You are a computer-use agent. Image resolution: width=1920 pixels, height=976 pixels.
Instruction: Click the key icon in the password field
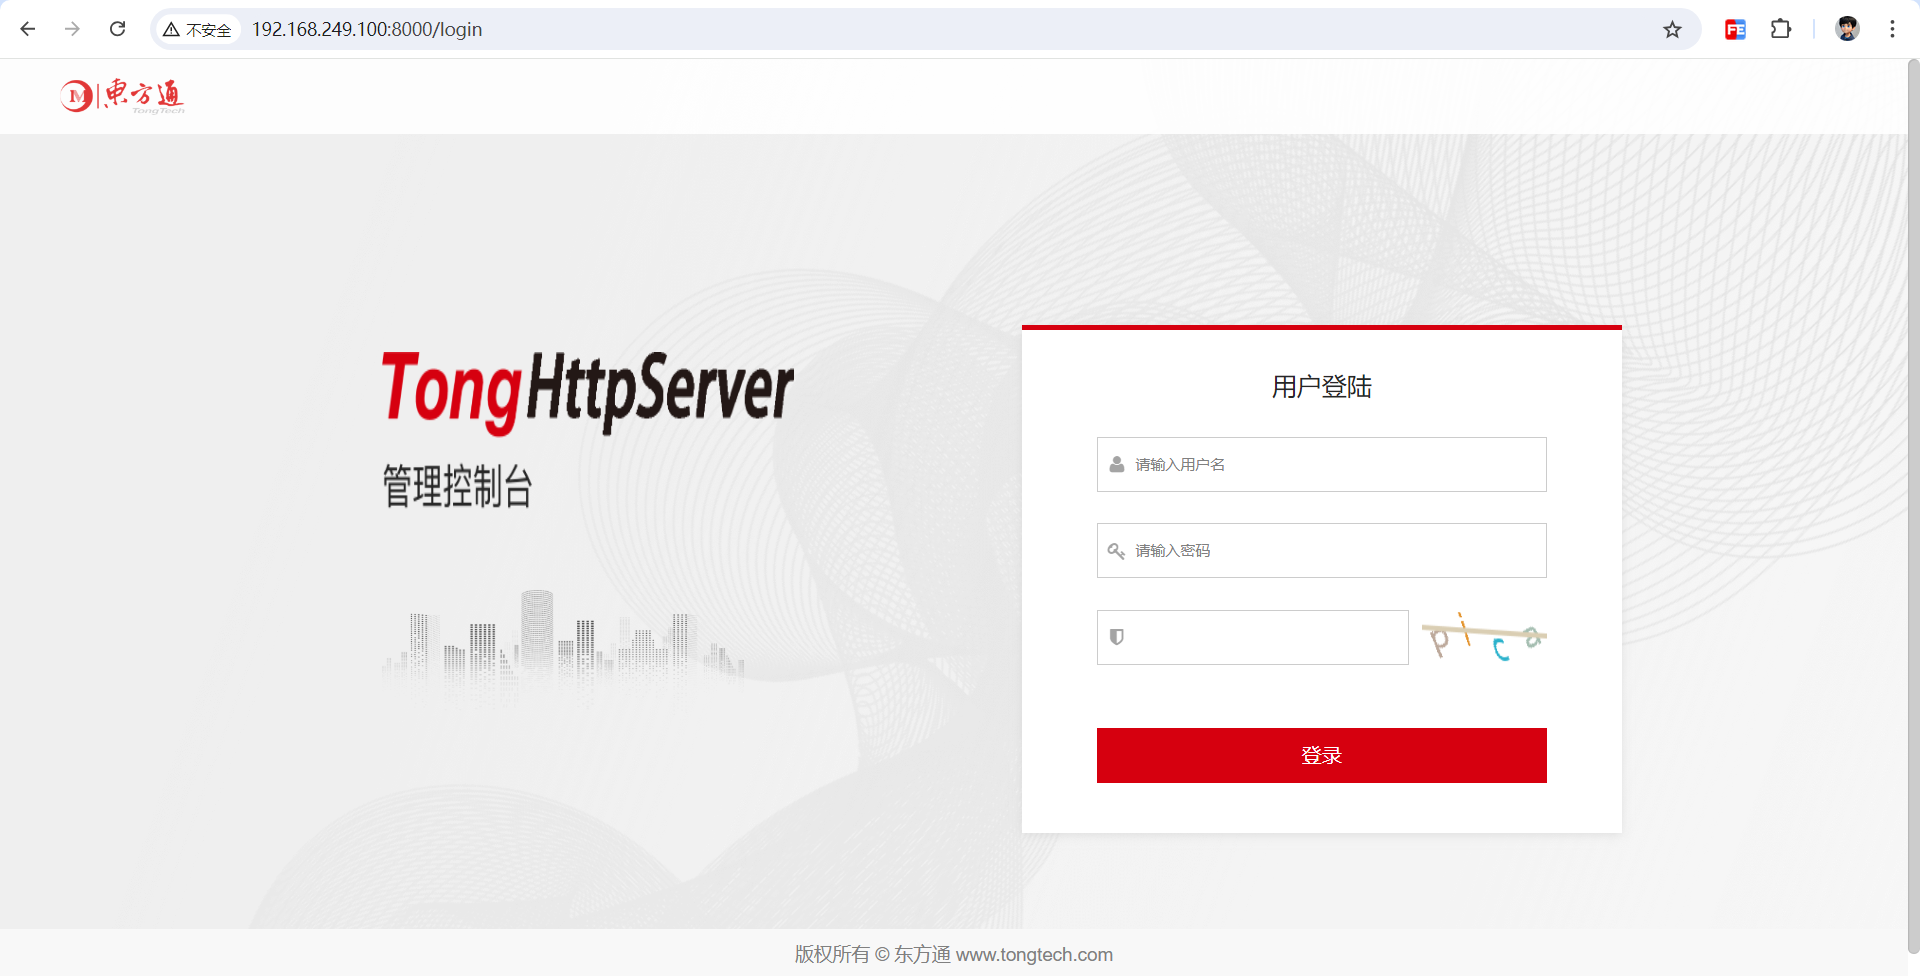pos(1116,551)
